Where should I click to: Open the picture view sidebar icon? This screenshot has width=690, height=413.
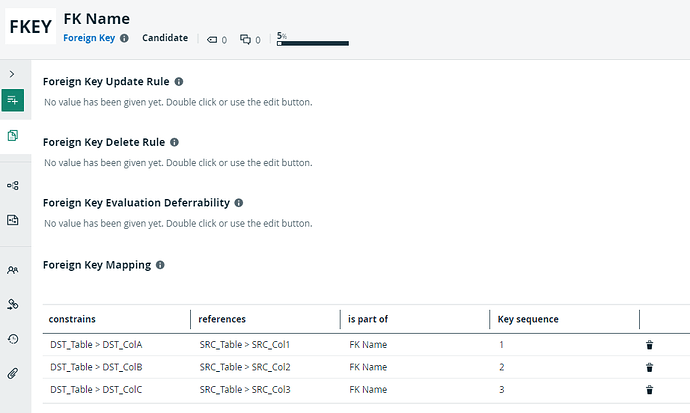pos(13,220)
